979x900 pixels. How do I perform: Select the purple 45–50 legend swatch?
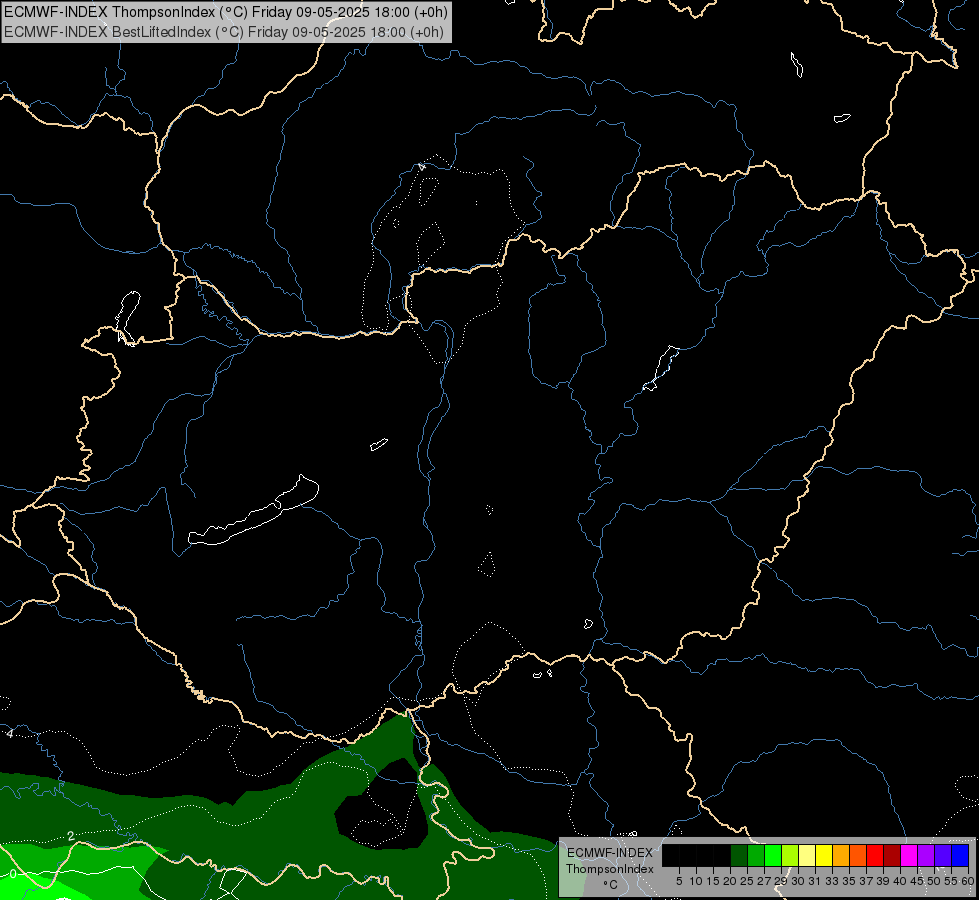926,855
